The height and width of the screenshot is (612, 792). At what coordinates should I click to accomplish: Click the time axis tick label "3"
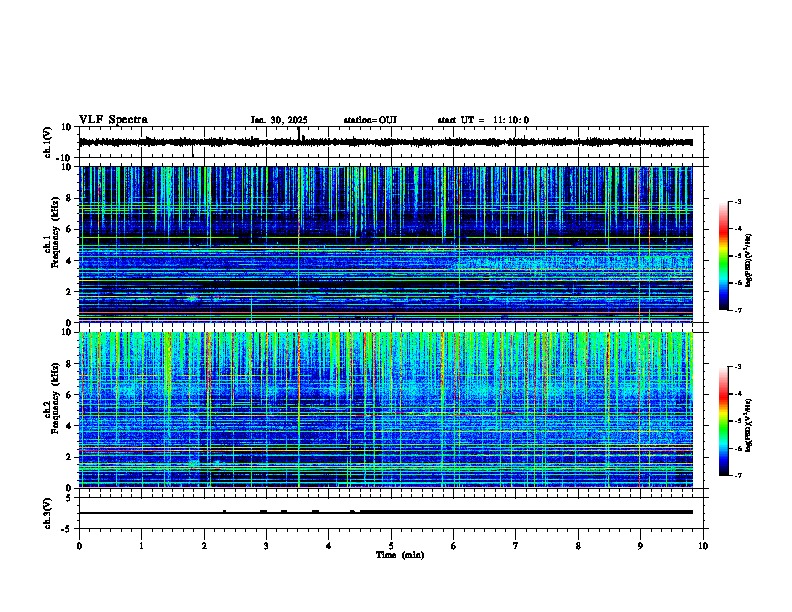(266, 546)
